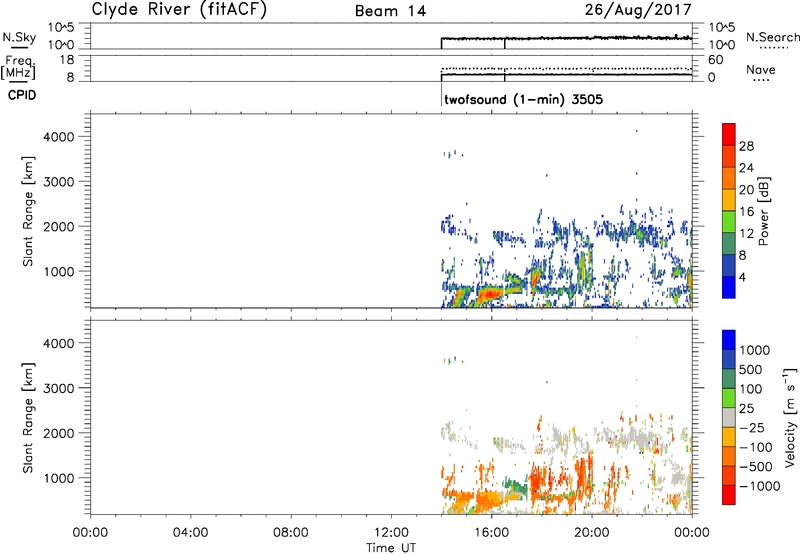The image size is (800, 554).
Task: Click the "12:00" time tick label
Action: (x=391, y=533)
